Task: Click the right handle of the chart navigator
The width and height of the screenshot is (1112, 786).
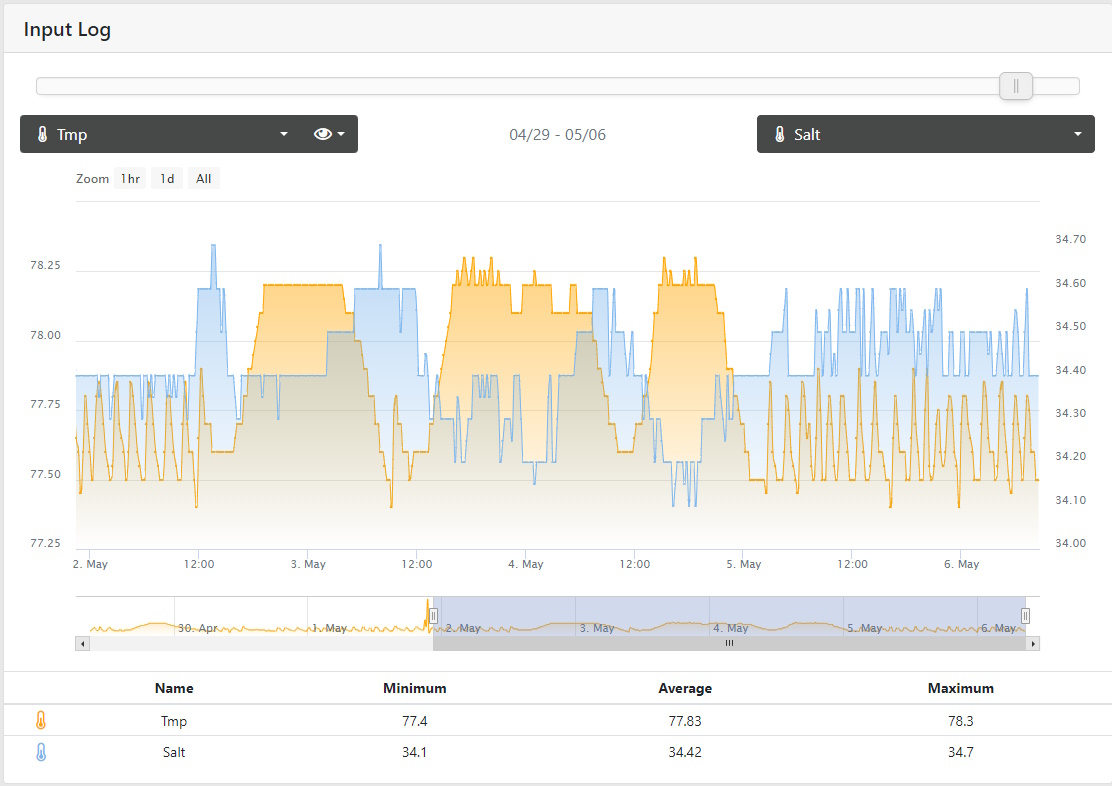Action: pos(1025,616)
